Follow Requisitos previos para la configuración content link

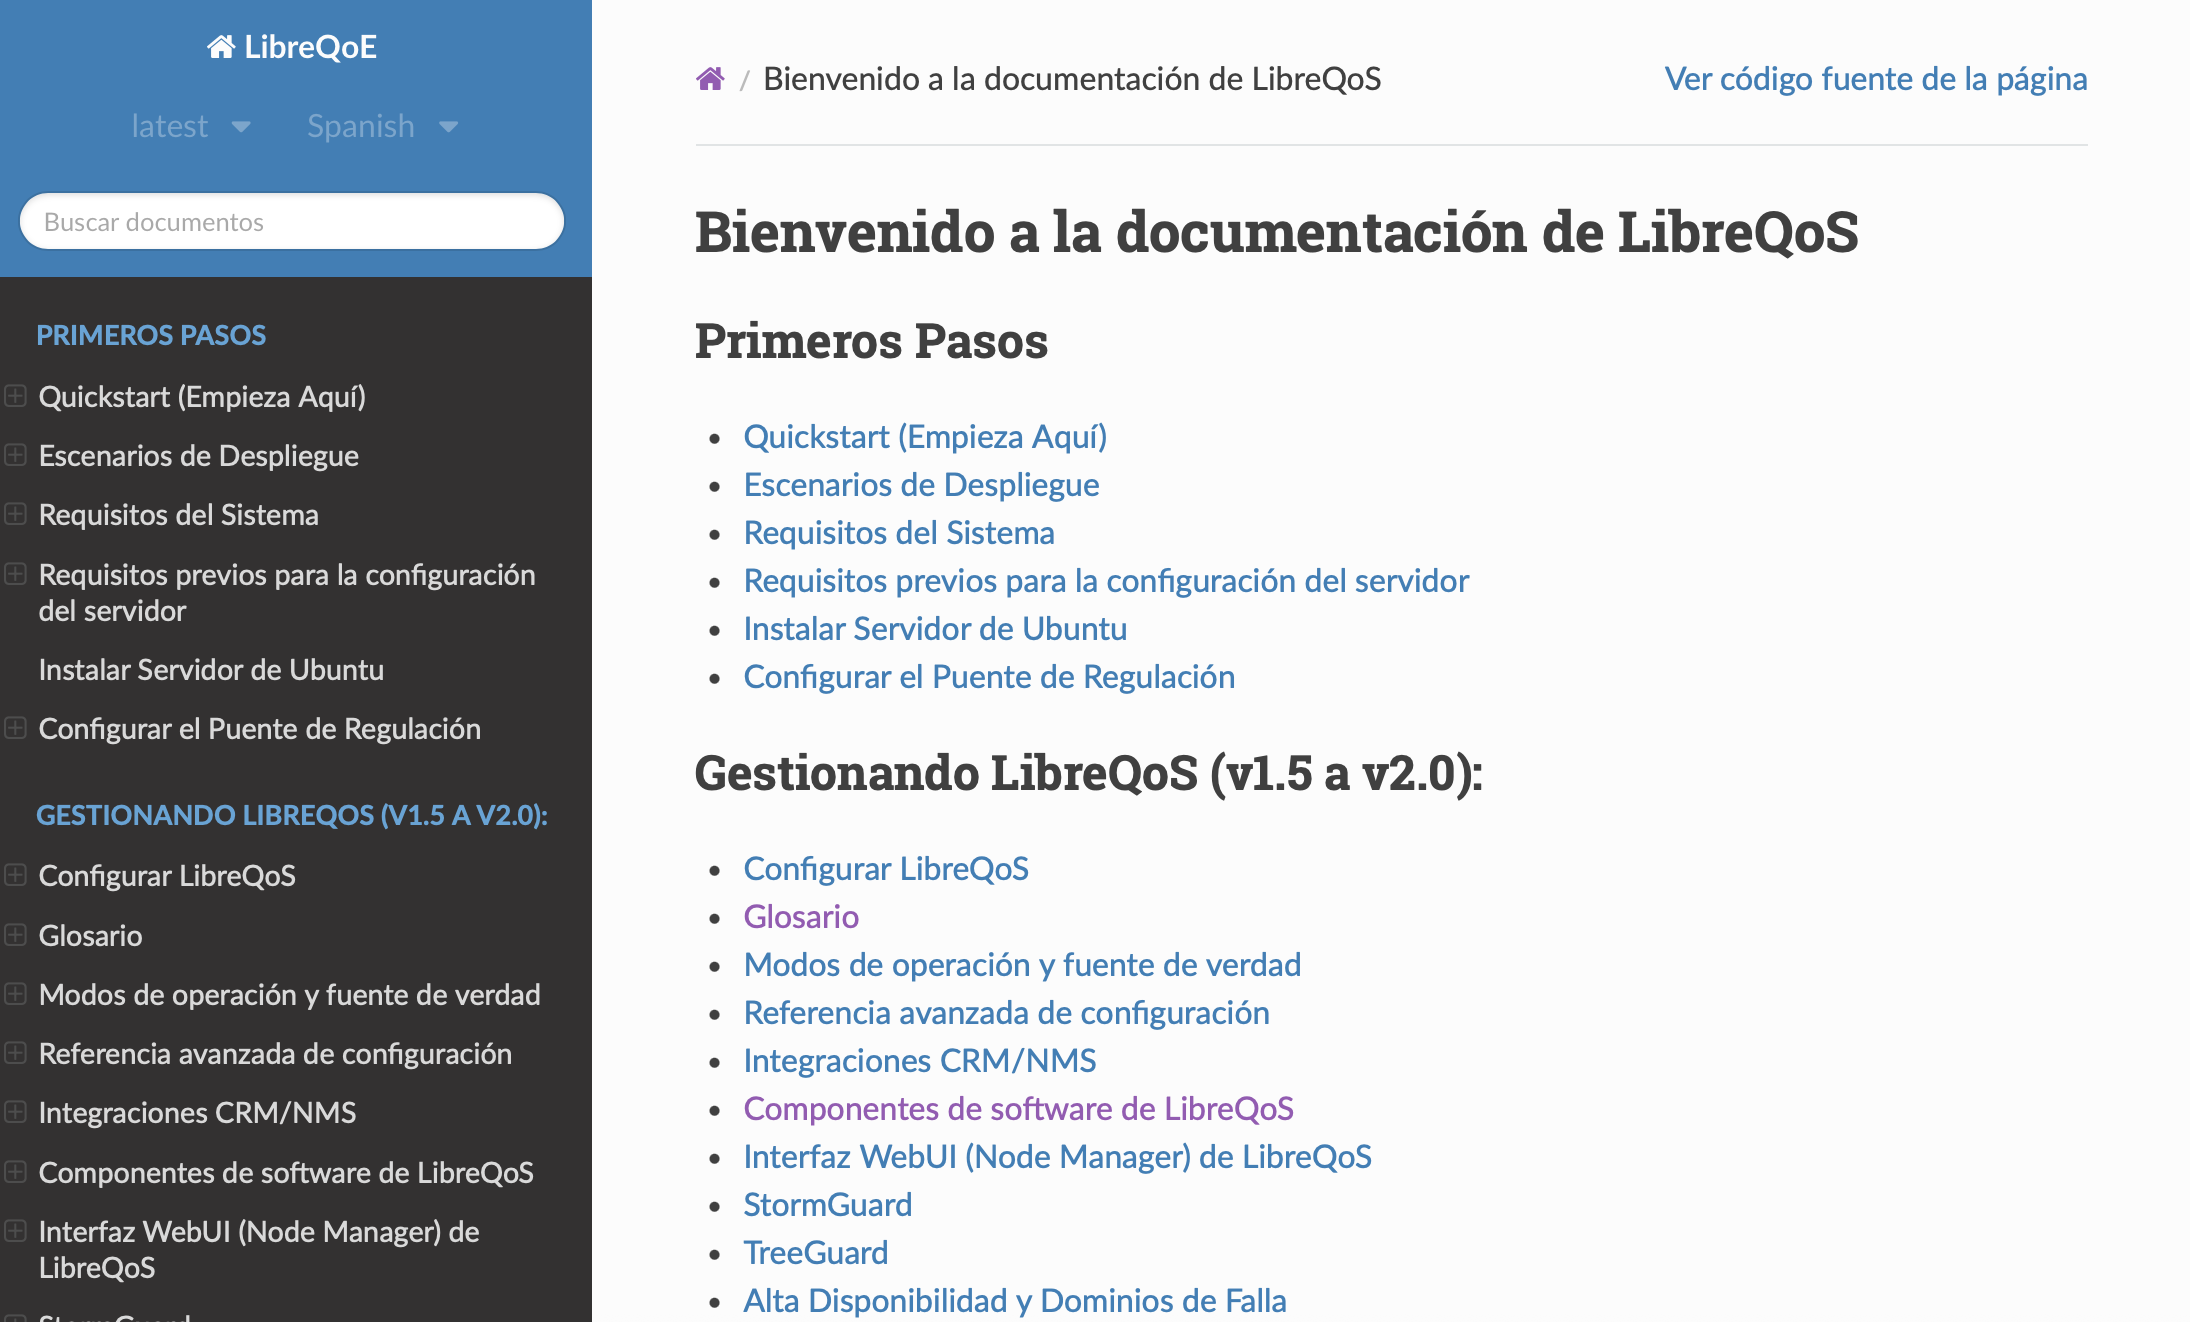pyautogui.click(x=1106, y=581)
